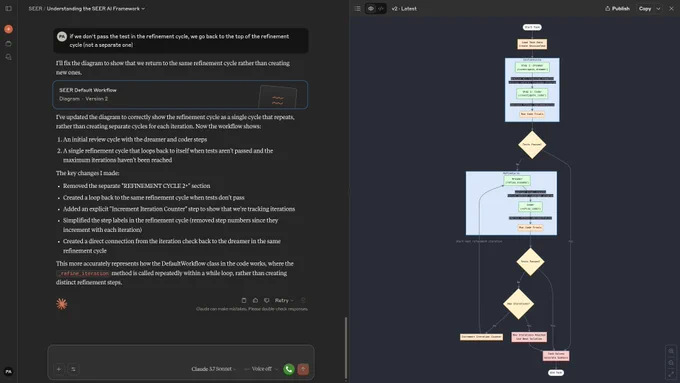The height and width of the screenshot is (383, 680).
Task: Click the Max Iterations decision diamond
Action: 518,304
